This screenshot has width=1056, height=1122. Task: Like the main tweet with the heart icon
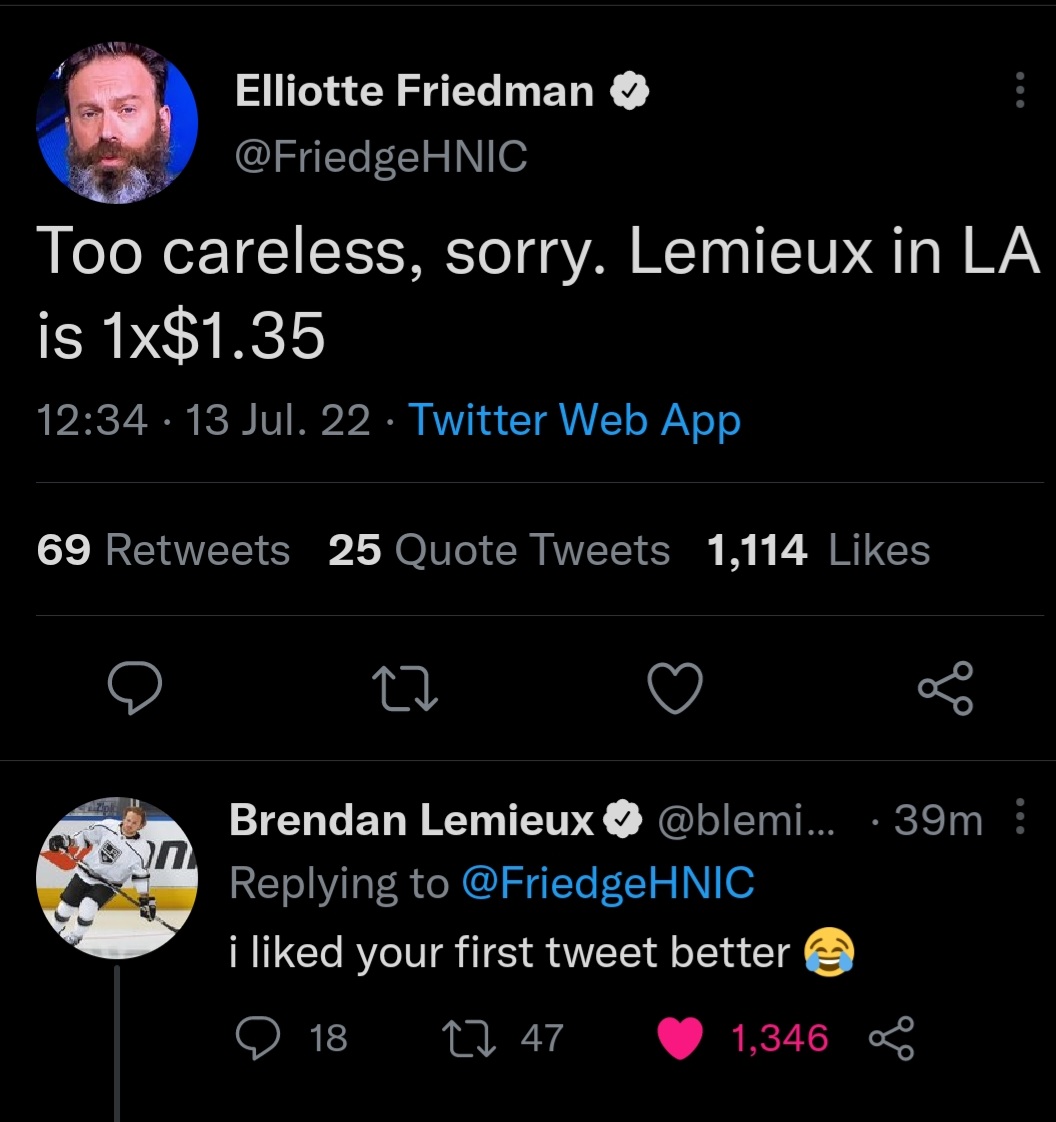(675, 688)
